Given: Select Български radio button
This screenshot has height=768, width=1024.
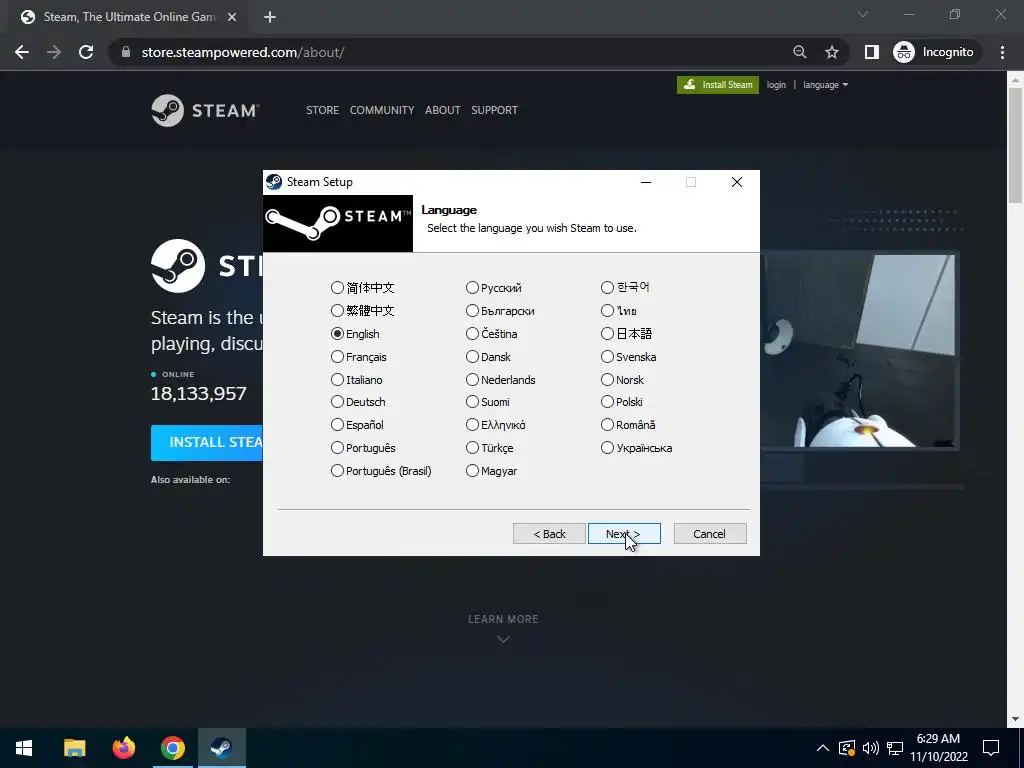Looking at the screenshot, I should tap(472, 310).
